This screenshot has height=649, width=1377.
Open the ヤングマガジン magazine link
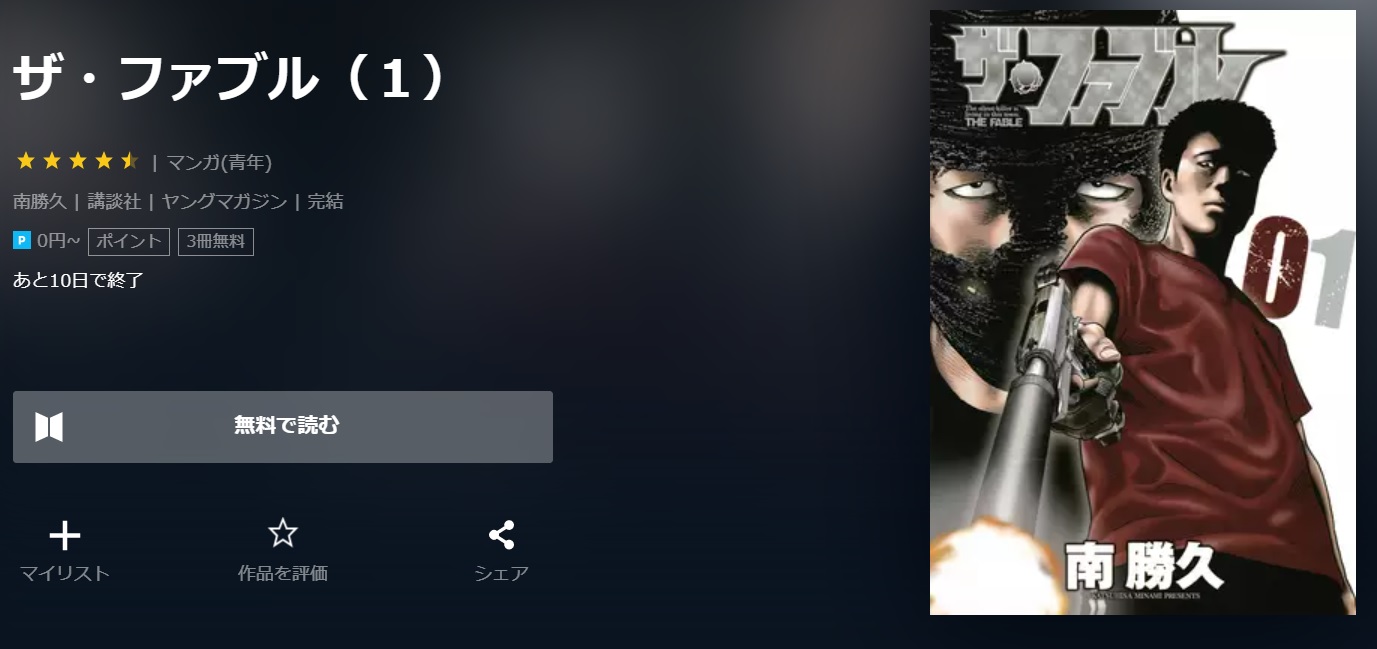224,201
